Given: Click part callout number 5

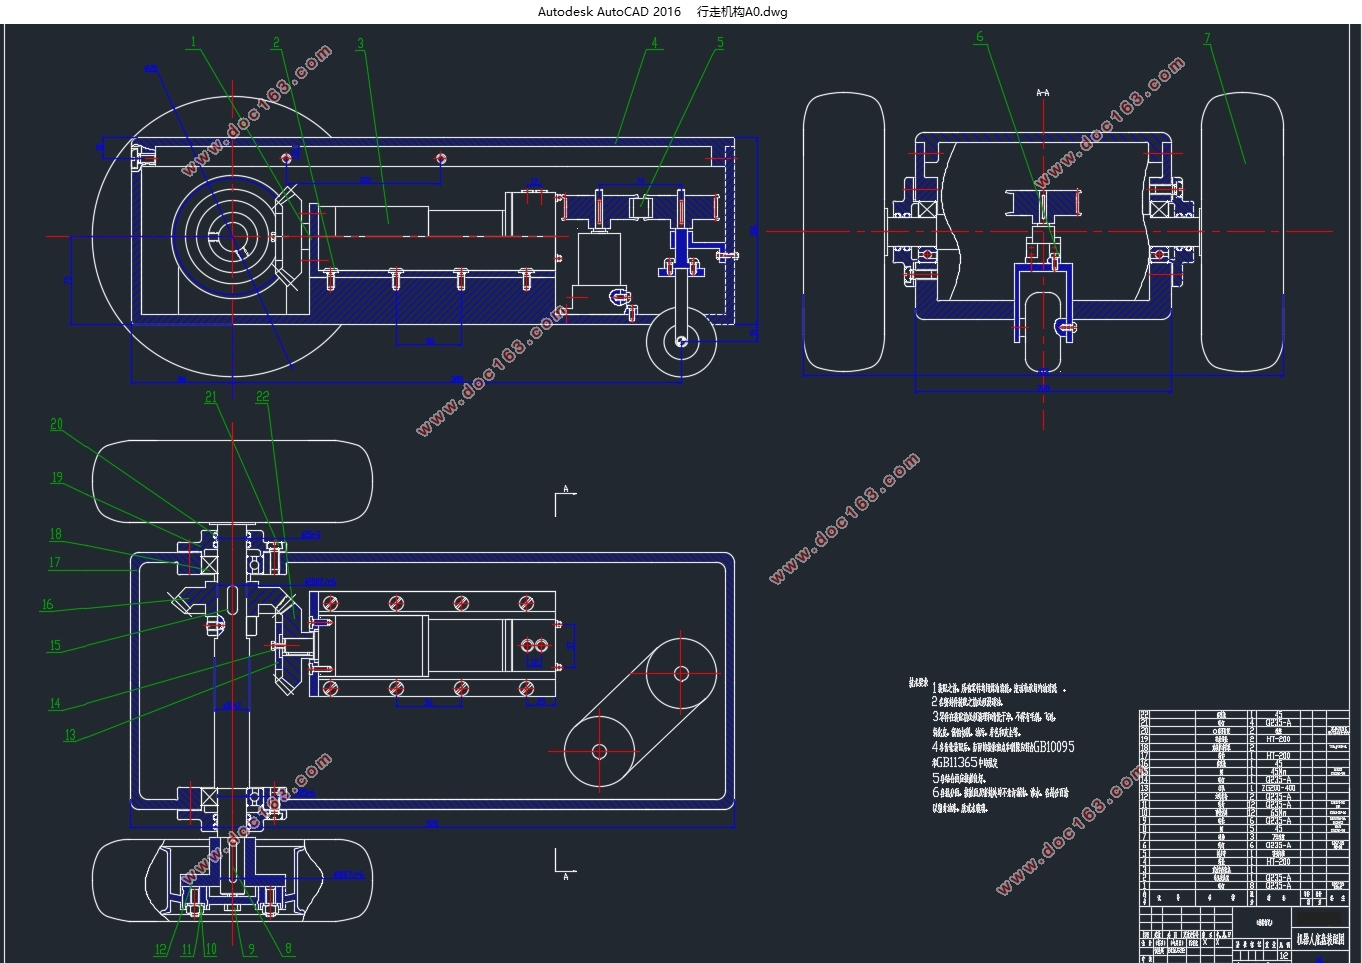Looking at the screenshot, I should [719, 43].
